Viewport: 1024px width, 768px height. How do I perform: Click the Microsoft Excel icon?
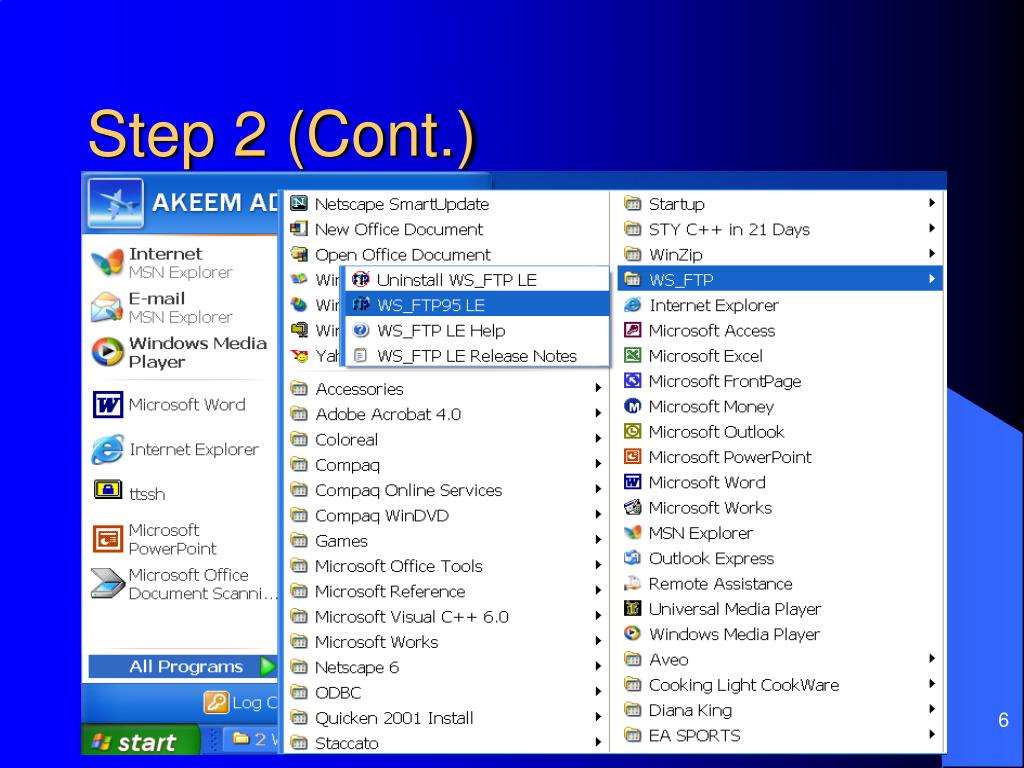[x=632, y=355]
